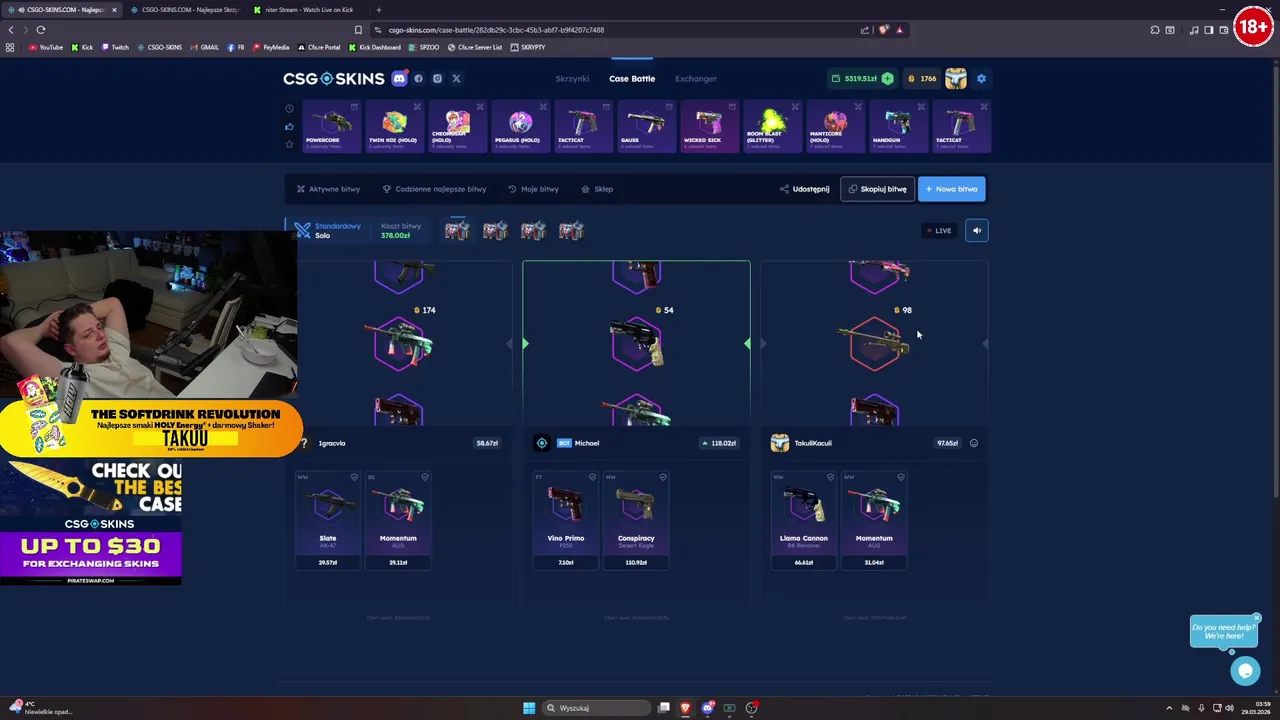
Task: Open the BOOM BLAST (GLITTER) drop card
Action: pyautogui.click(x=772, y=127)
